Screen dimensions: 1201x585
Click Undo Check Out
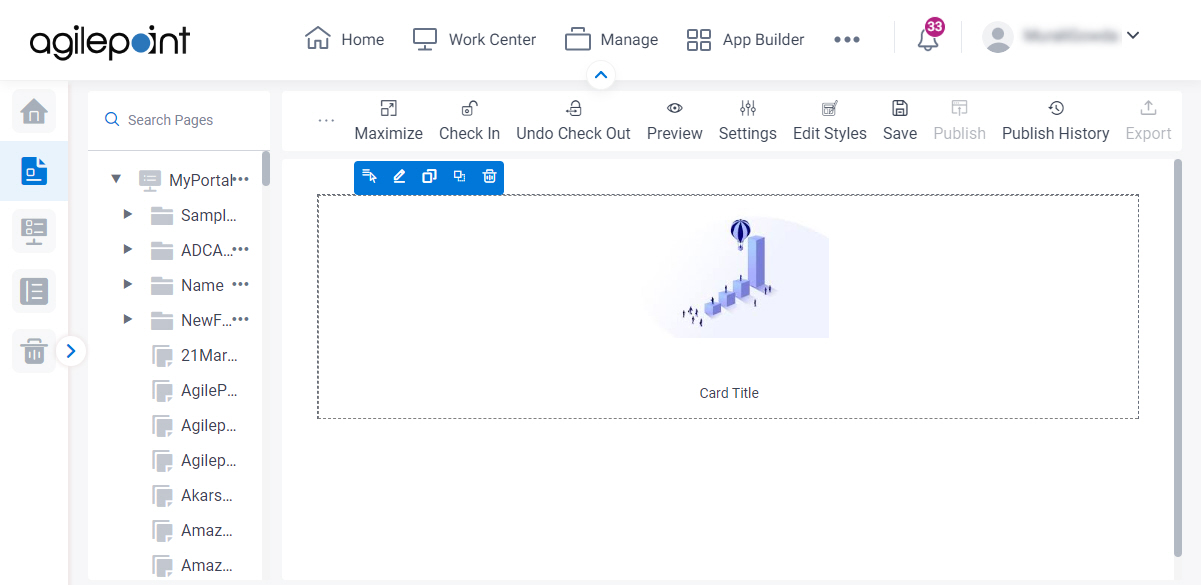coord(573,121)
